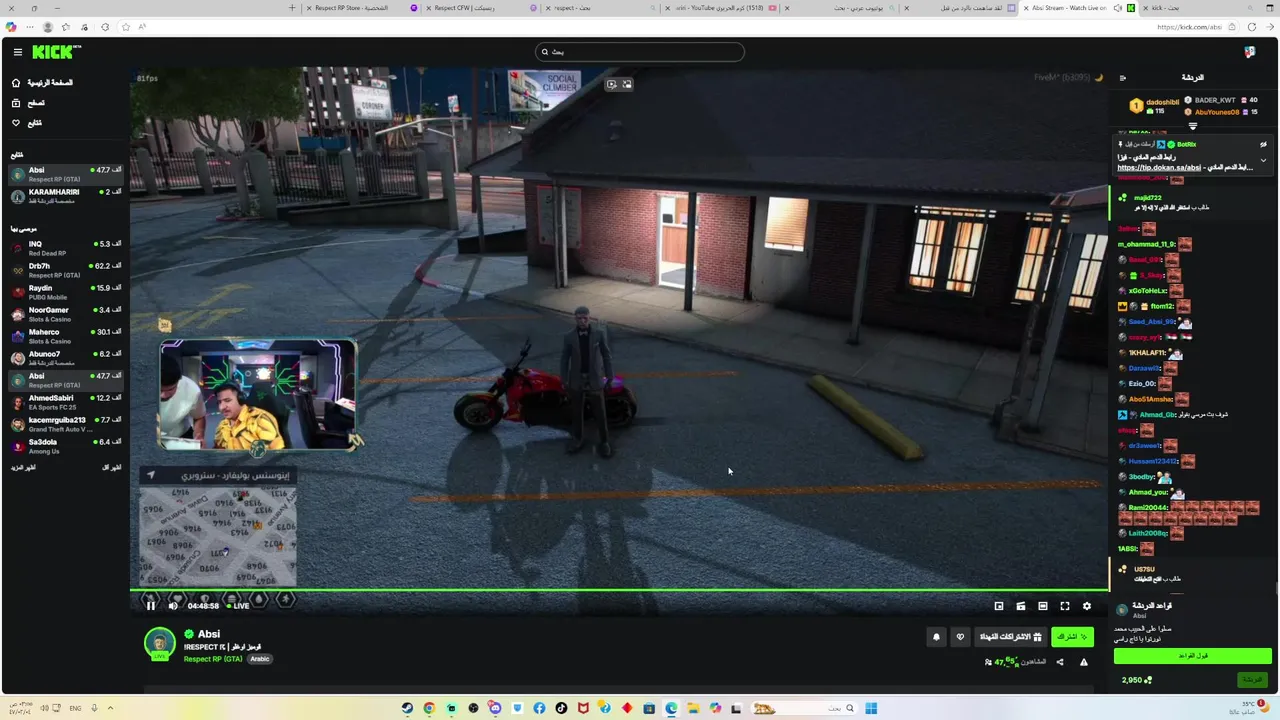The width and height of the screenshot is (1280, 720).
Task: Open the browse sidebar link
Action: point(28,103)
